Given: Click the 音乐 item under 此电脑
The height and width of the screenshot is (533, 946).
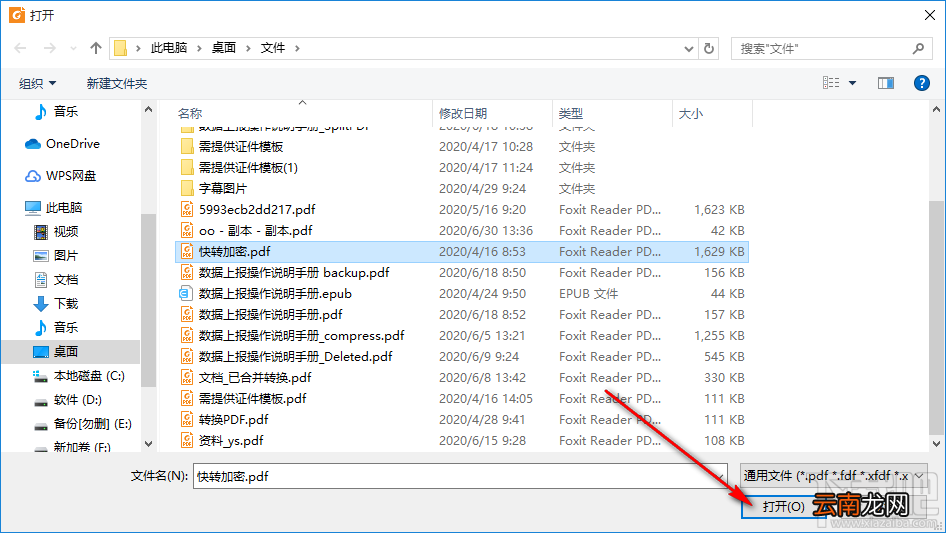Looking at the screenshot, I should (x=56, y=328).
